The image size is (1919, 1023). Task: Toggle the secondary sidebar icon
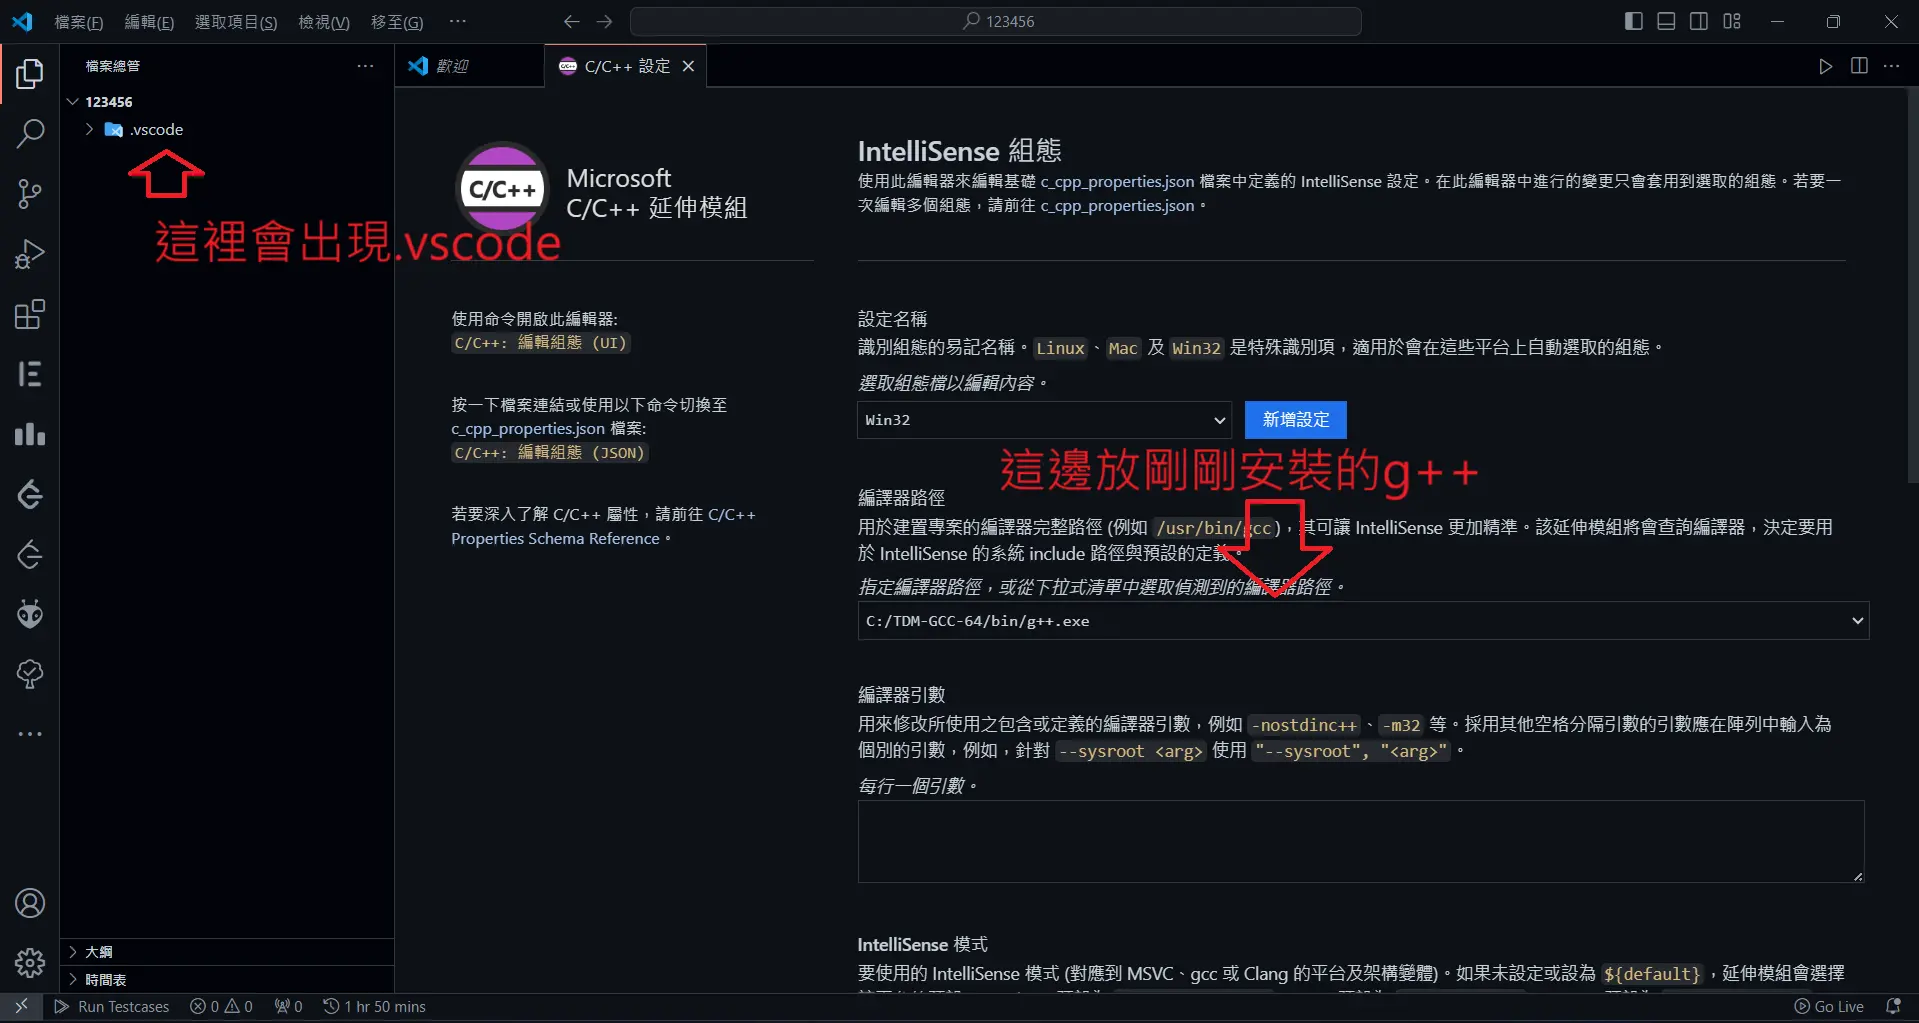pyautogui.click(x=1698, y=20)
